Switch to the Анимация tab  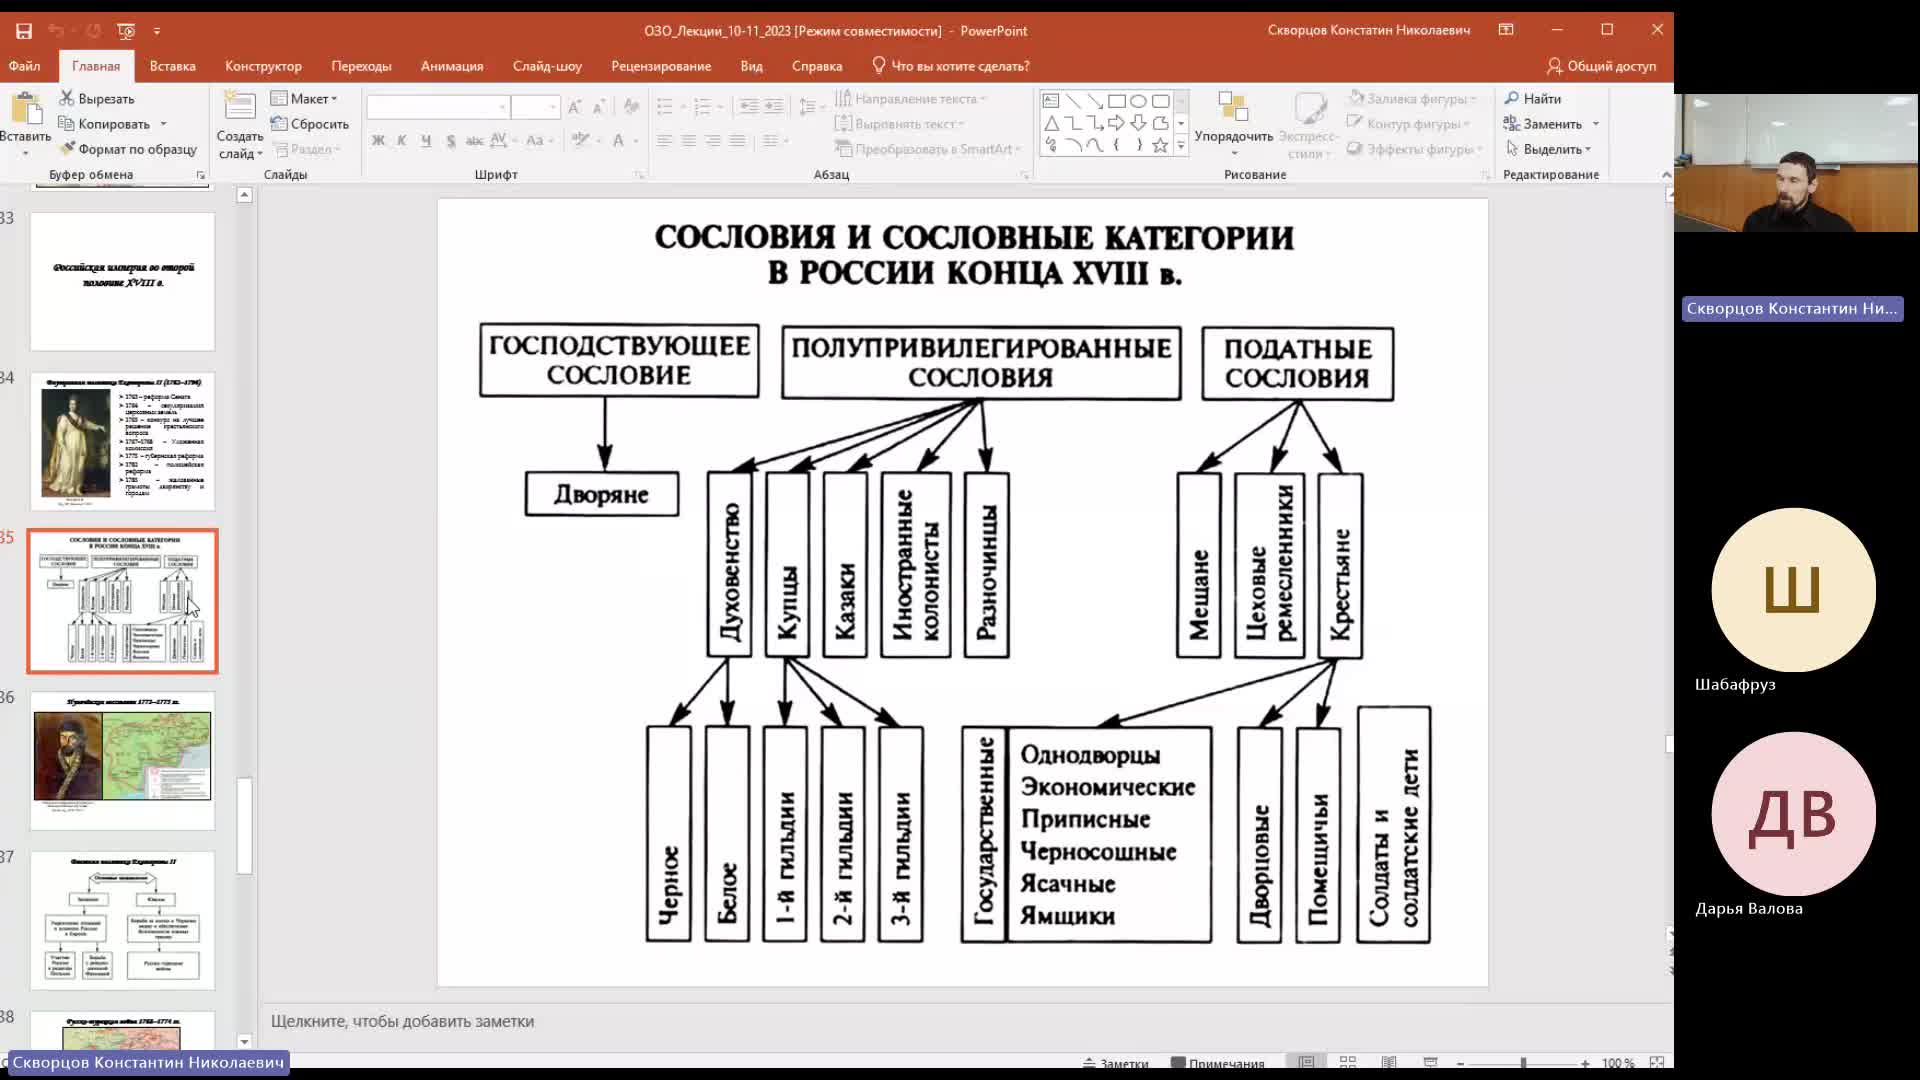click(x=452, y=66)
